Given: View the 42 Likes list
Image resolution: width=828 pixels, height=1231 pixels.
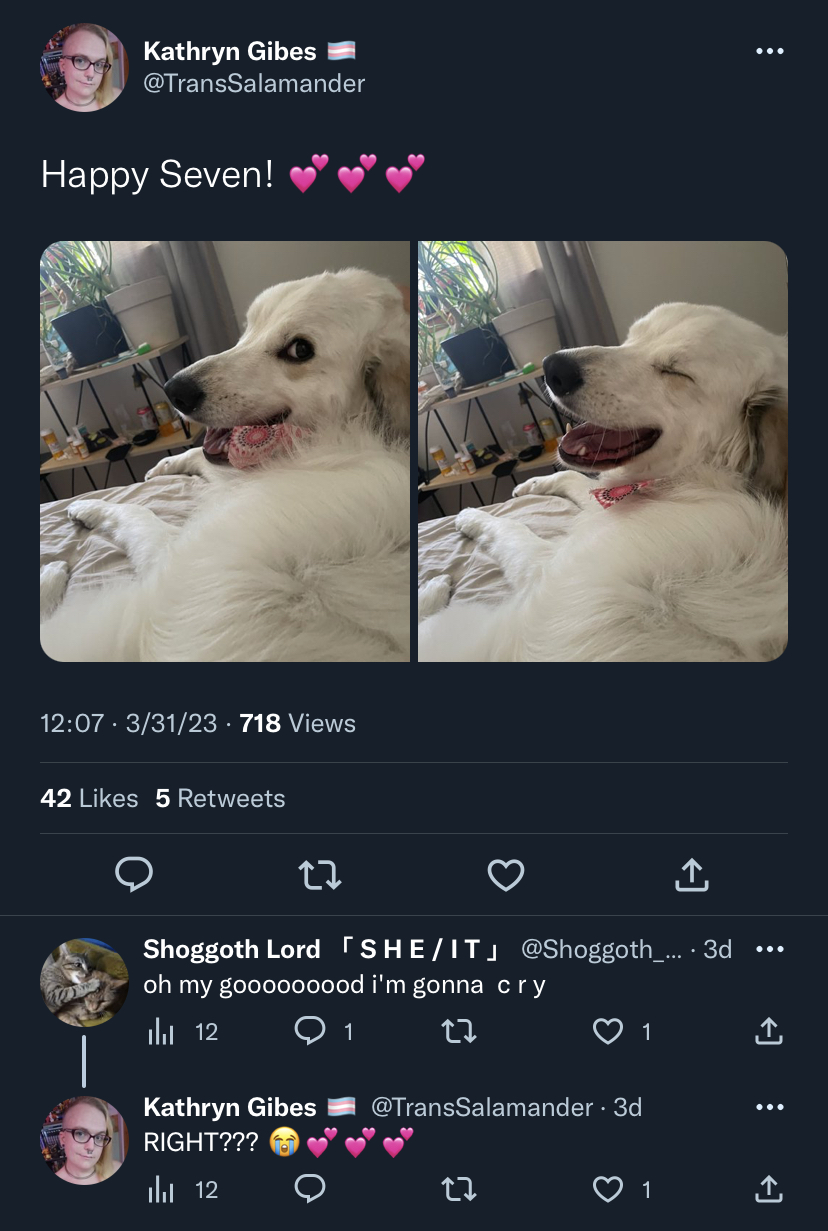Looking at the screenshot, I should click(x=89, y=798).
